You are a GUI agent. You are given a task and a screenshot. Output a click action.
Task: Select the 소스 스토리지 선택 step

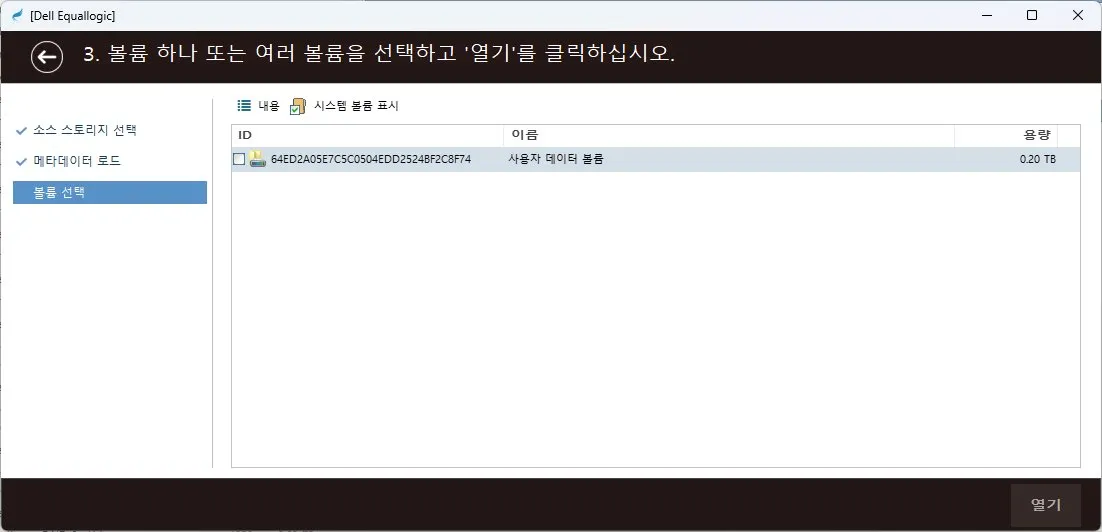(85, 130)
